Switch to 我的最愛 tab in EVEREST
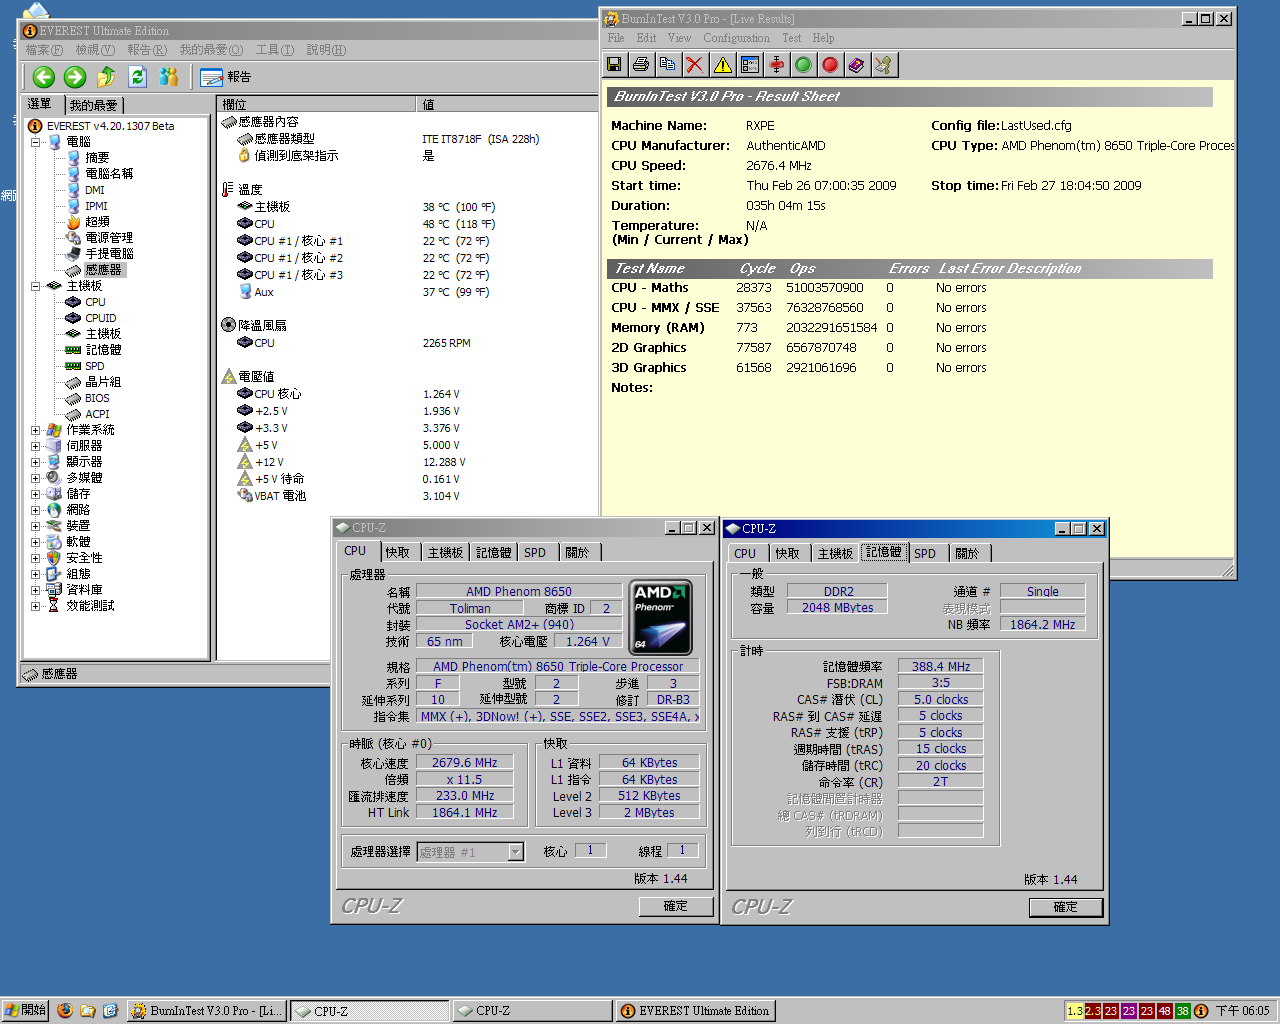The height and width of the screenshot is (1024, 1280). 94,105
